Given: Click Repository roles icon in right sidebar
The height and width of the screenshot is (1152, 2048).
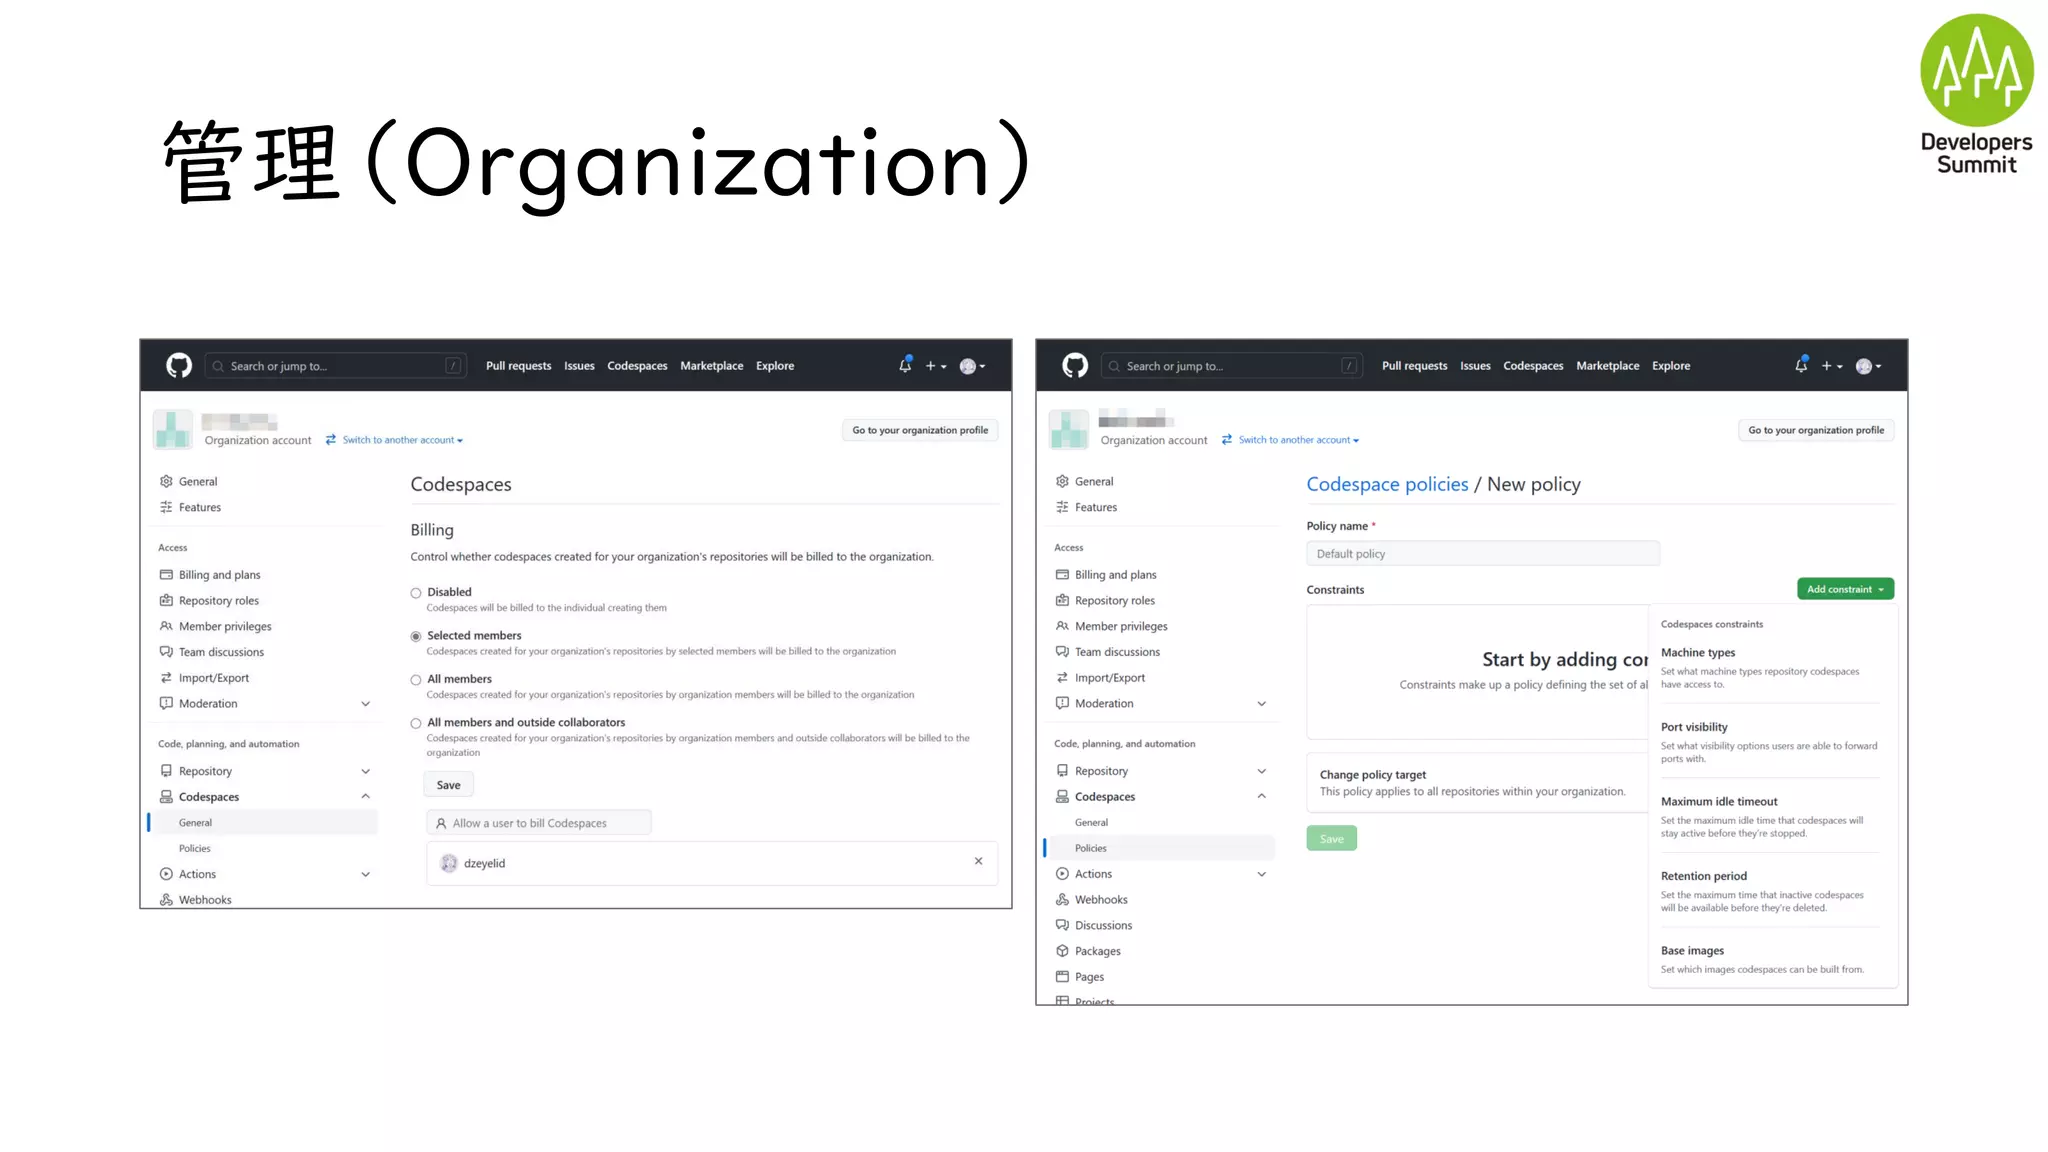Looking at the screenshot, I should tap(1062, 600).
